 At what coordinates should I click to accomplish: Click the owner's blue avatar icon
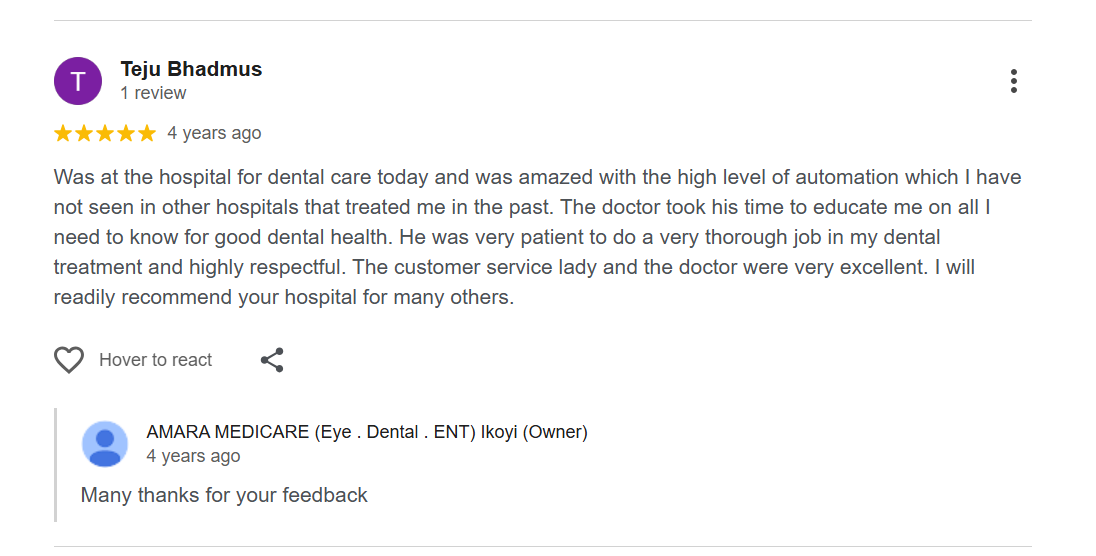tap(105, 444)
